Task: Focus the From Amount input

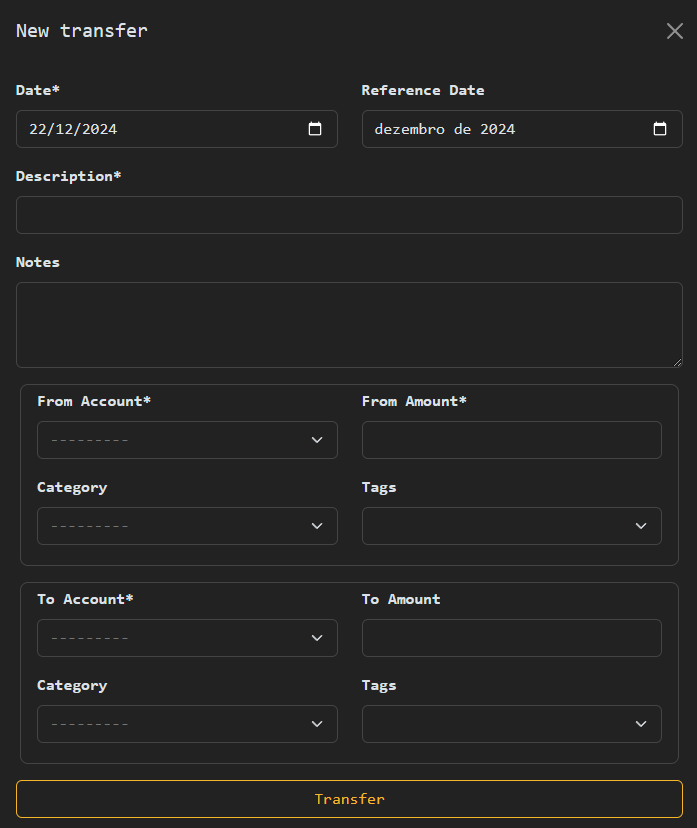Action: [511, 440]
